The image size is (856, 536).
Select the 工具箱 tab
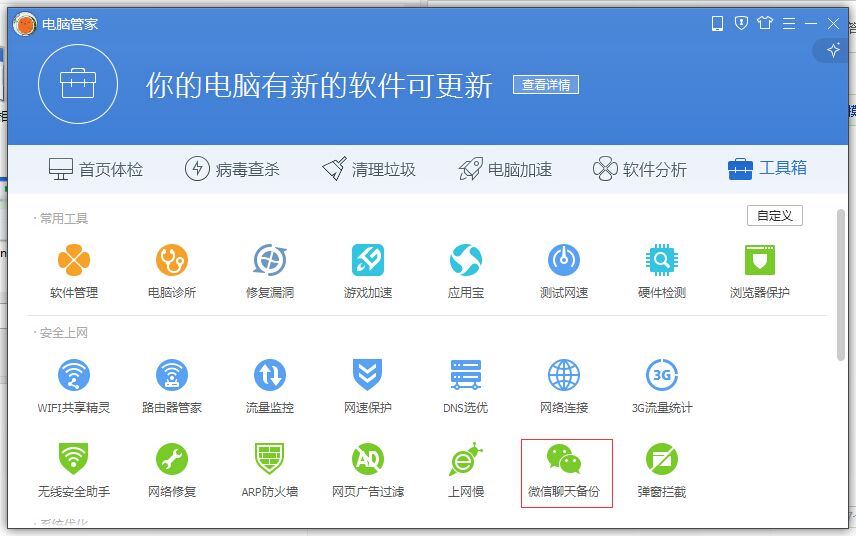[x=767, y=168]
